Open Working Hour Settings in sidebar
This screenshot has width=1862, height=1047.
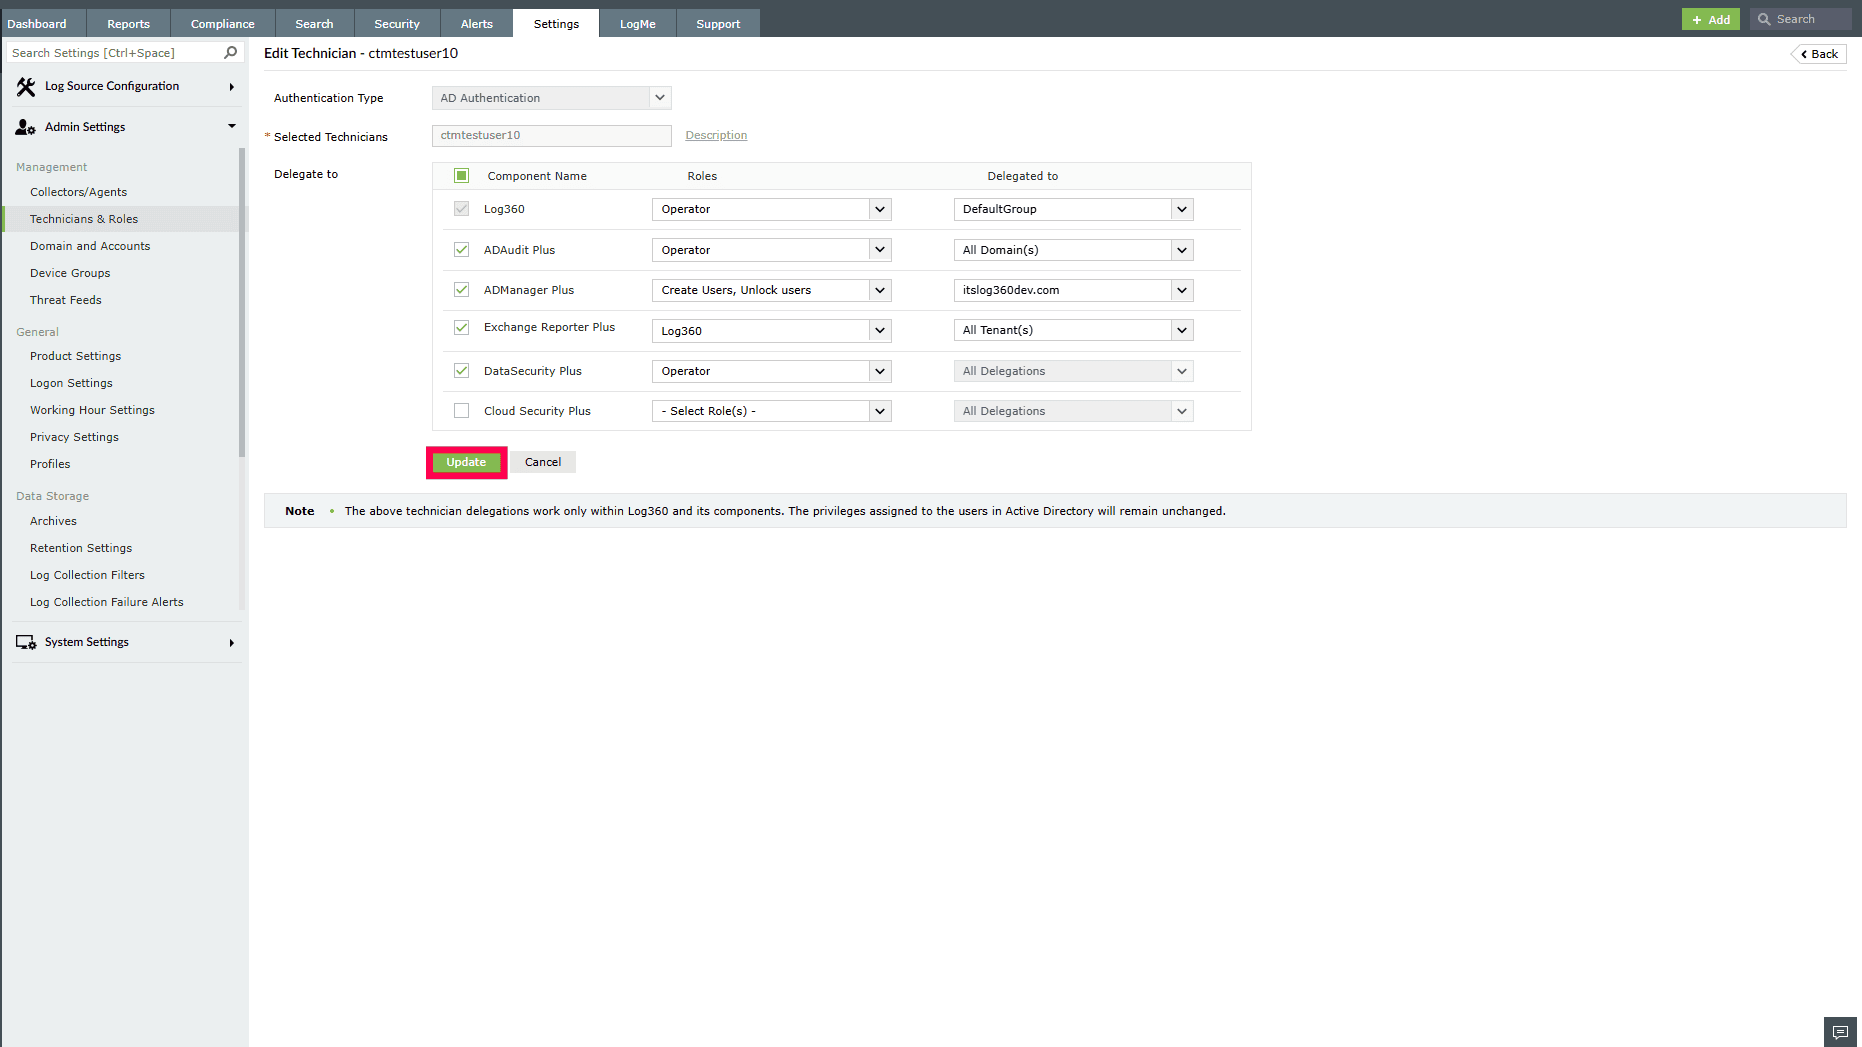point(93,410)
